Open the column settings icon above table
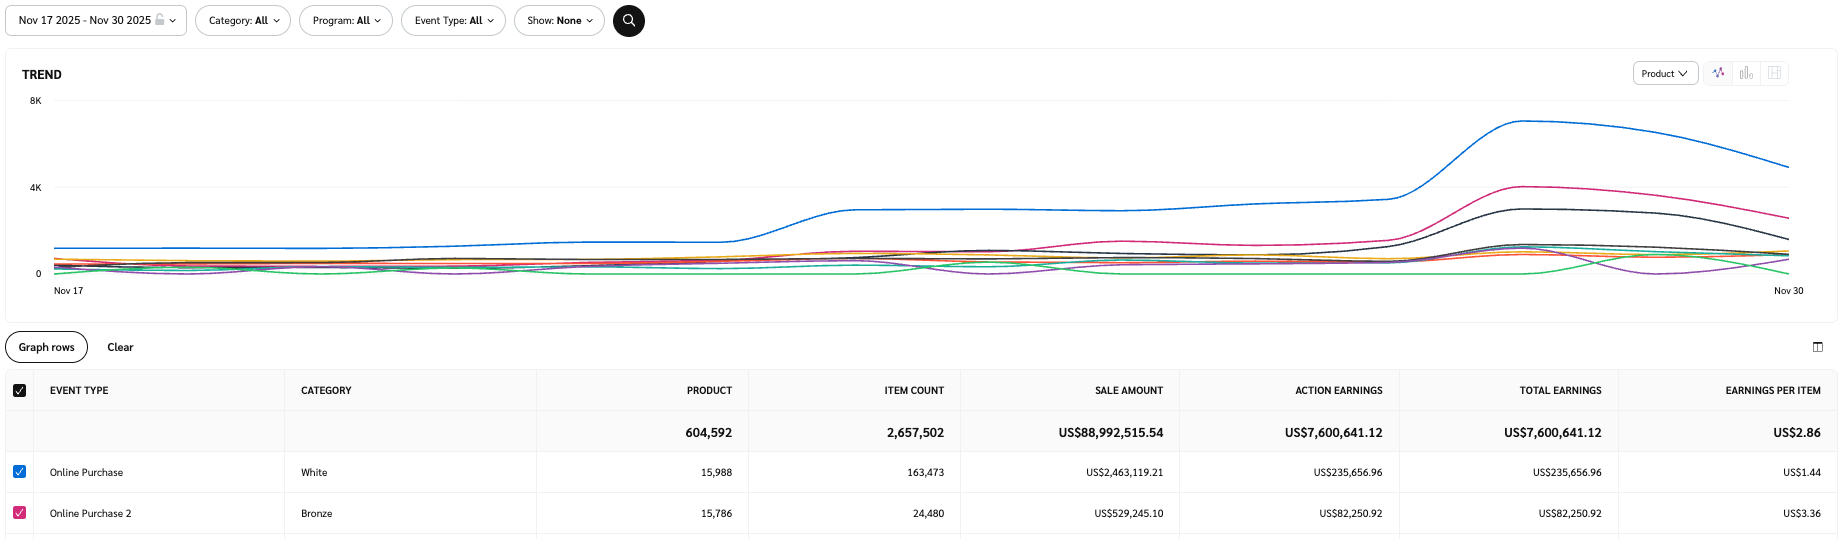Screen dimensions: 1844x539 (x=1817, y=347)
